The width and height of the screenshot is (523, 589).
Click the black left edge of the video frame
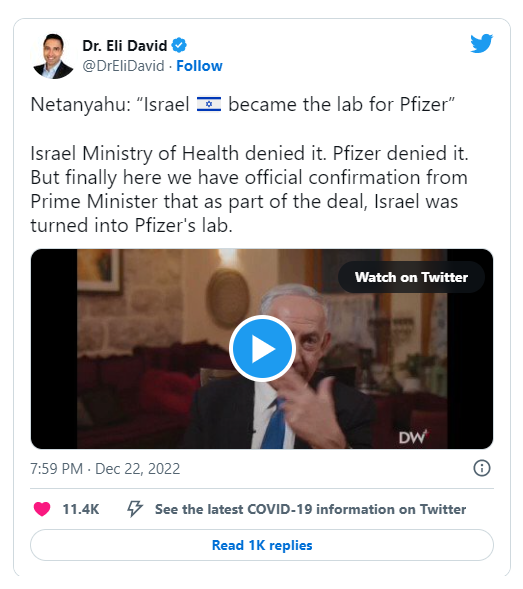[x=54, y=349]
